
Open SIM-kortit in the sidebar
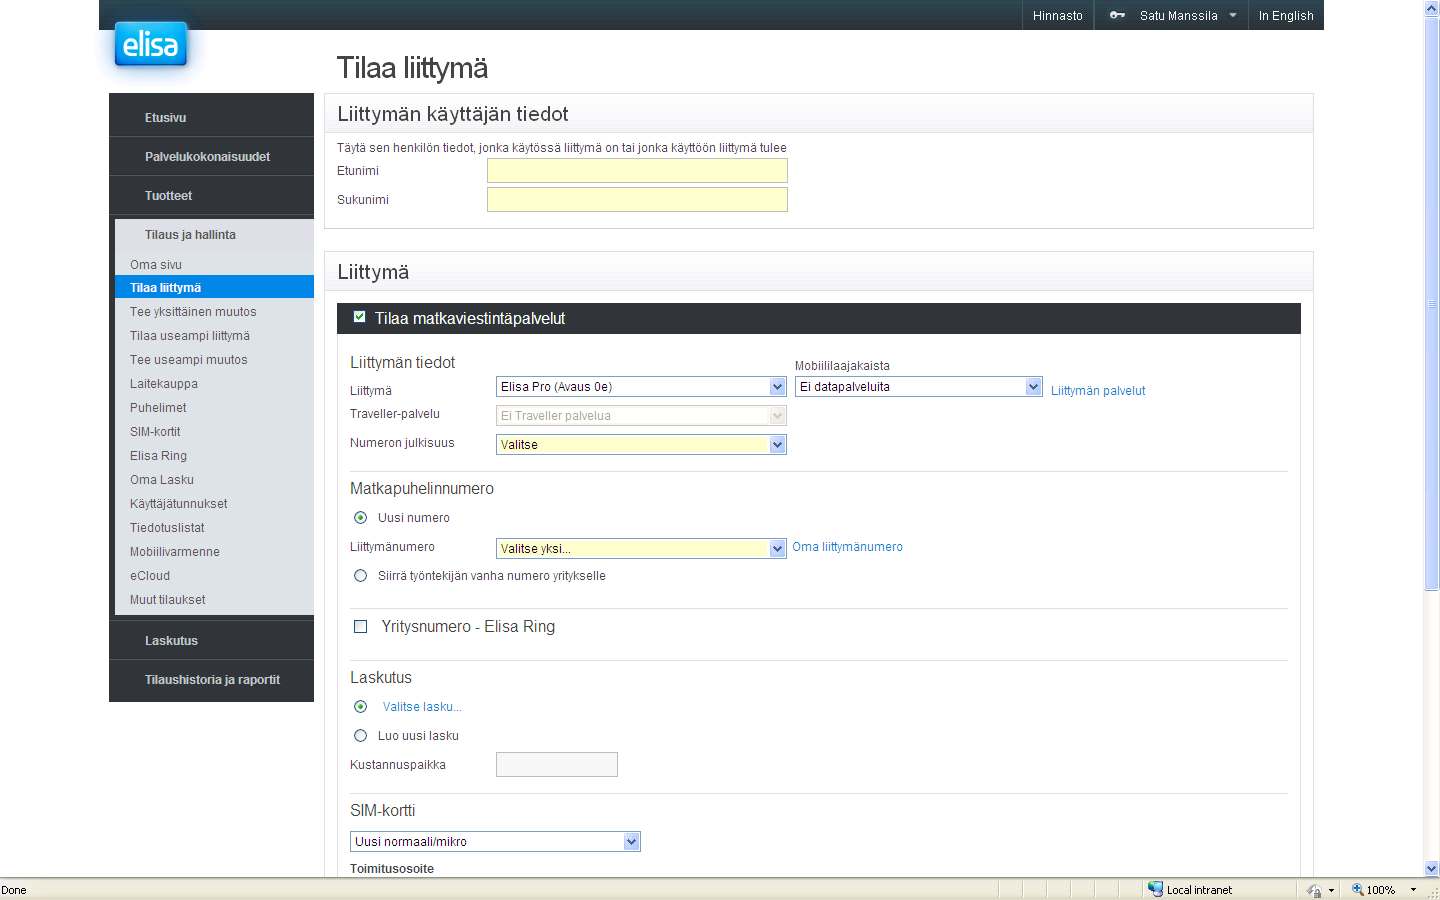[155, 431]
